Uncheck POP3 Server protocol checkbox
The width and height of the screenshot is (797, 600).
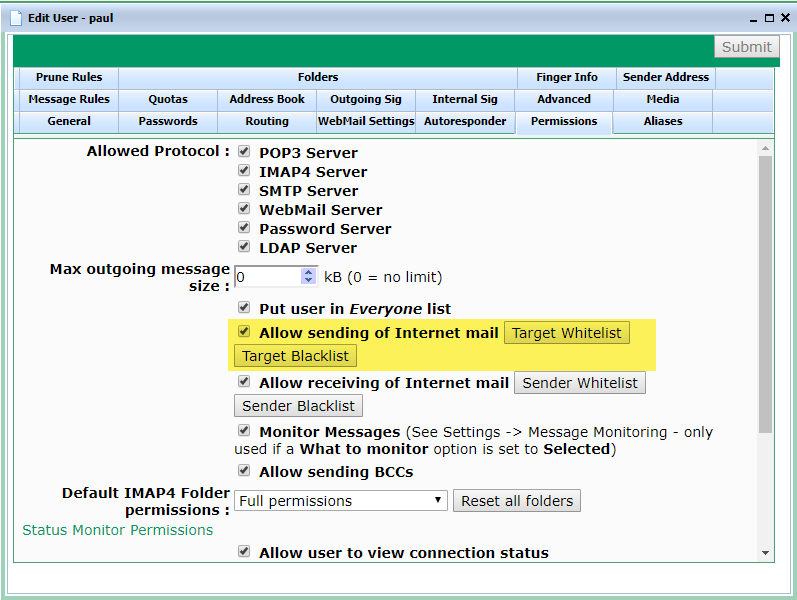pos(244,152)
